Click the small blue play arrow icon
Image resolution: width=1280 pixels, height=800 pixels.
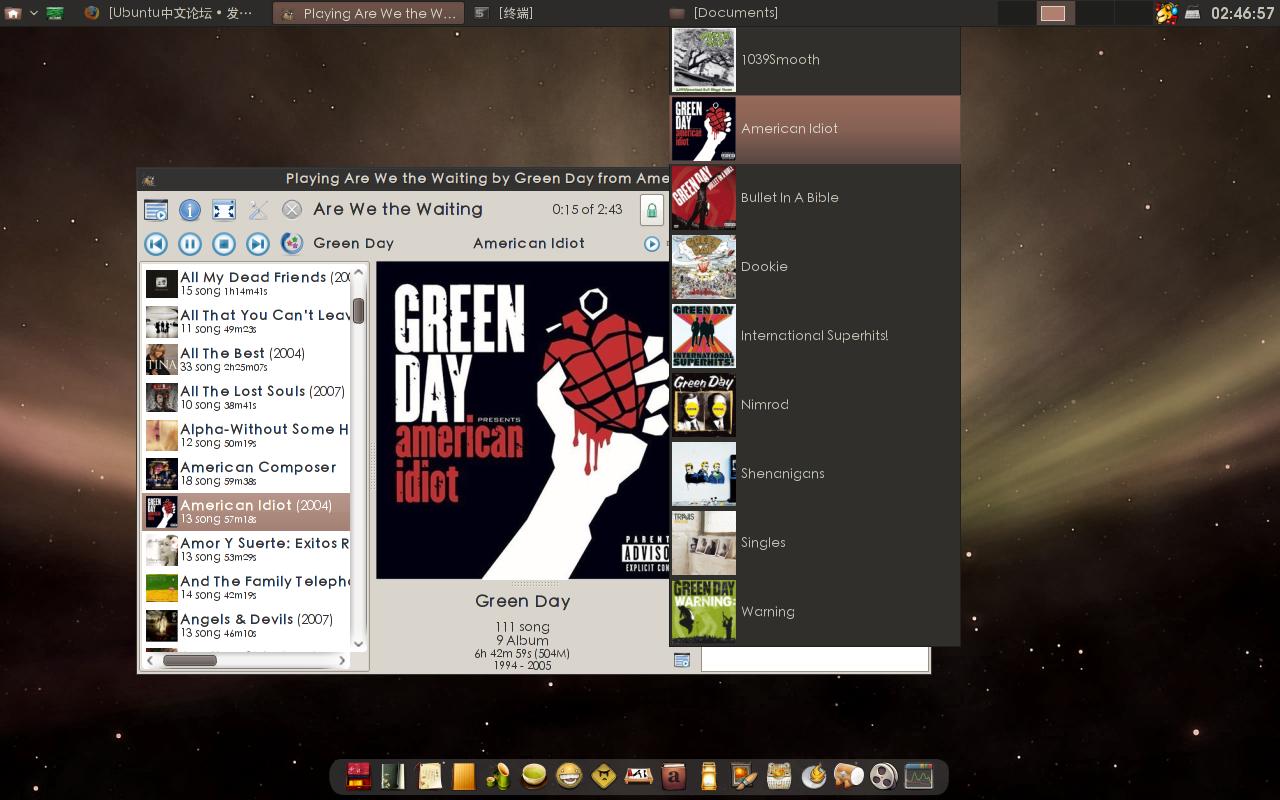(652, 243)
